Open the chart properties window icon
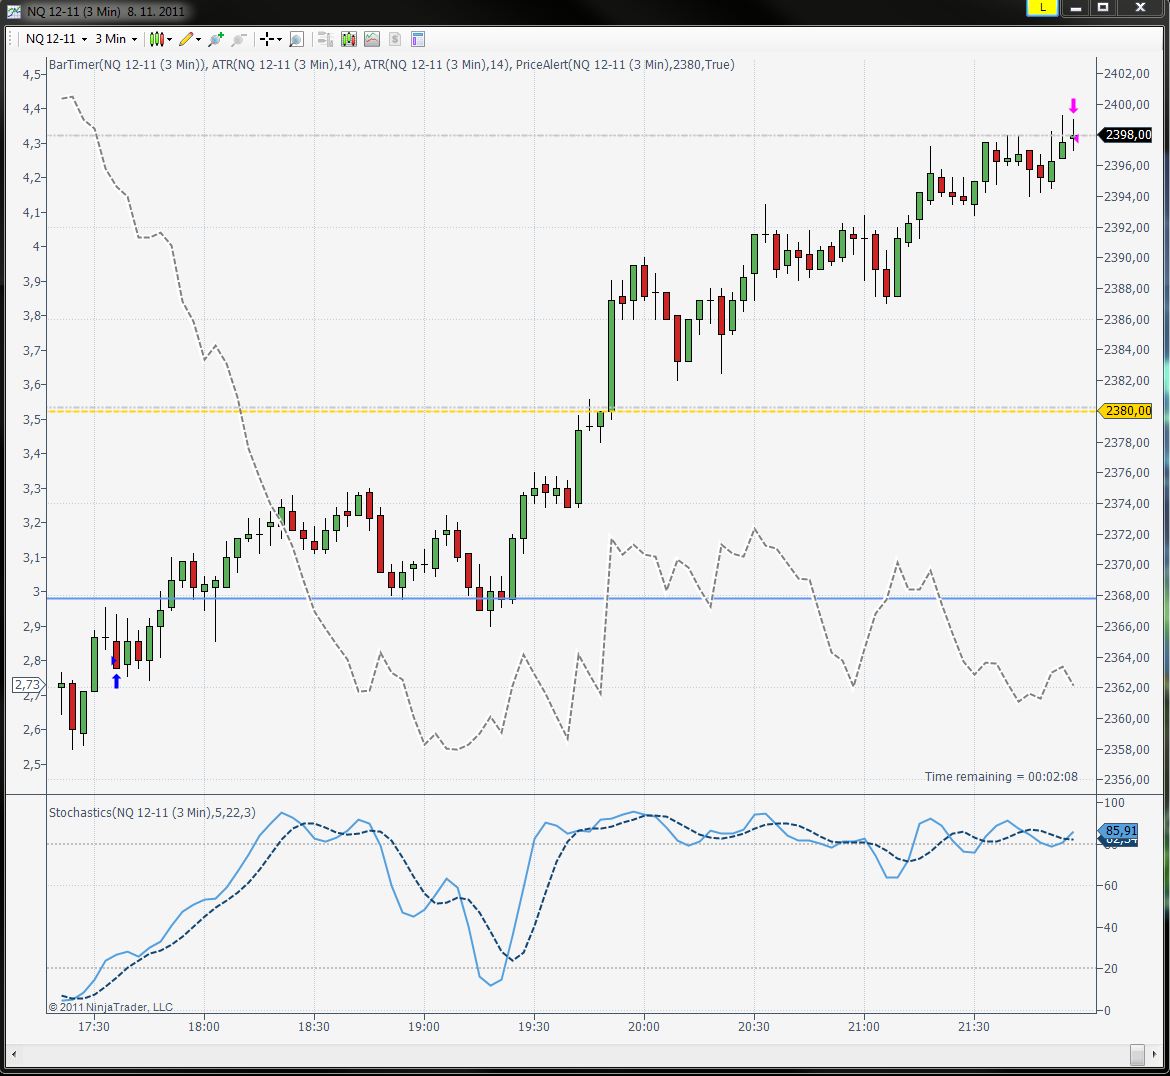 click(418, 40)
